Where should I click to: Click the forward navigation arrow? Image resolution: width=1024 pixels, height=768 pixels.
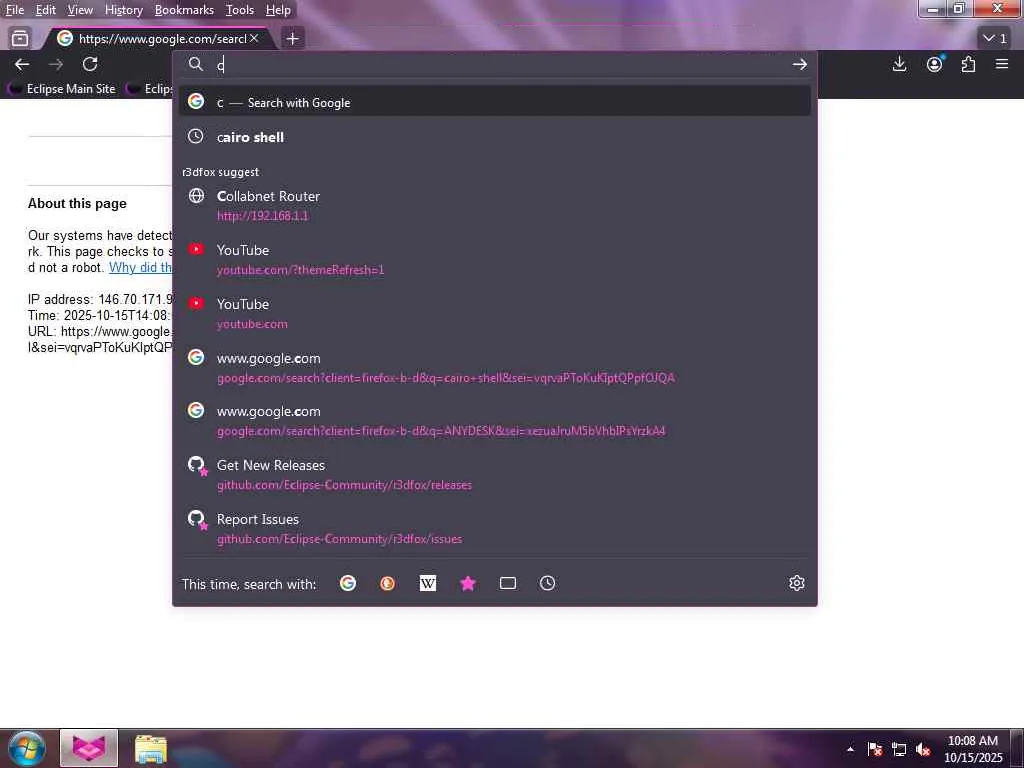[56, 64]
